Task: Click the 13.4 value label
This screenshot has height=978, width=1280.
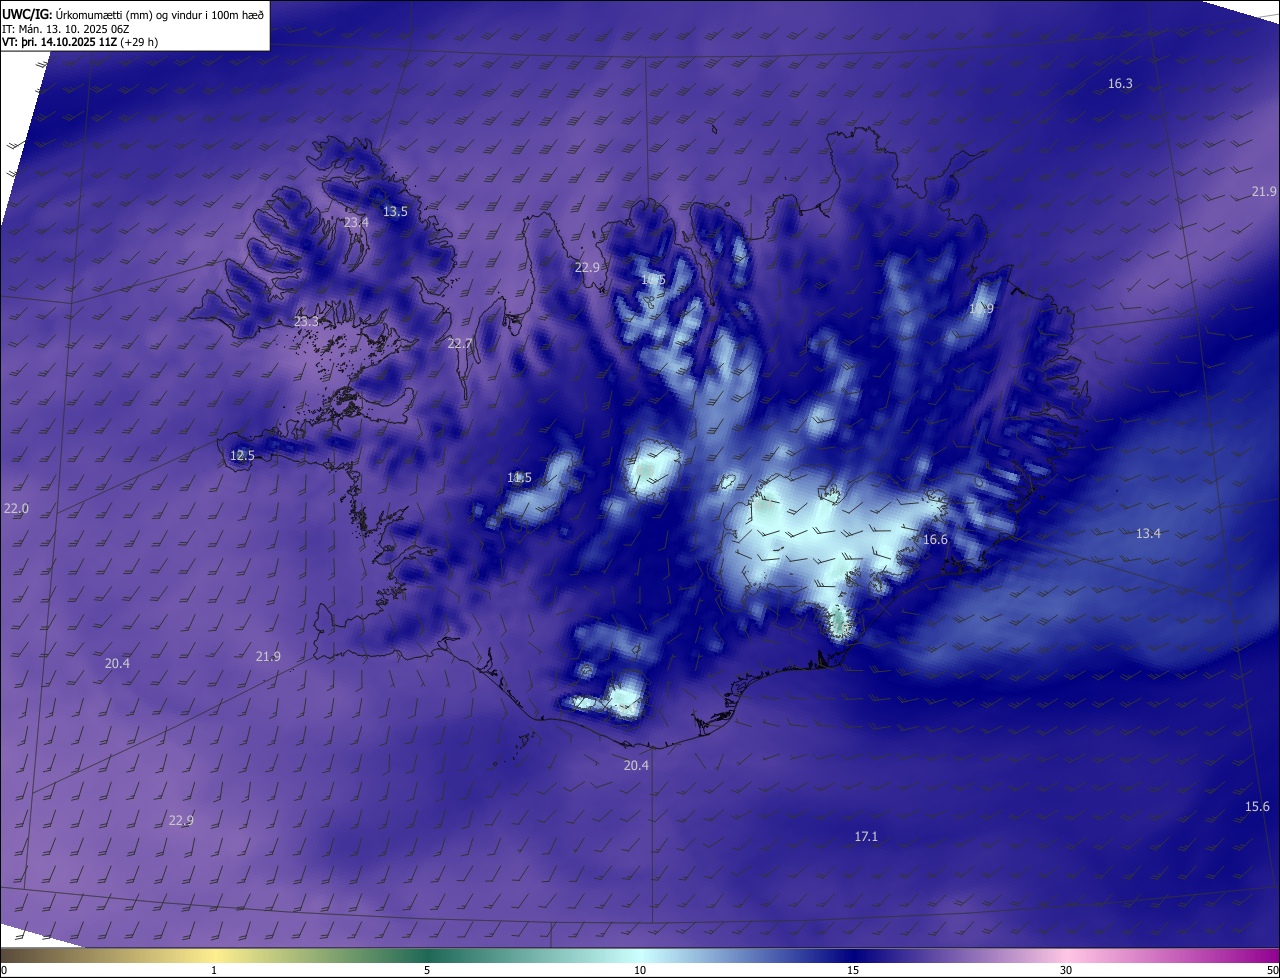Action: (x=1148, y=534)
